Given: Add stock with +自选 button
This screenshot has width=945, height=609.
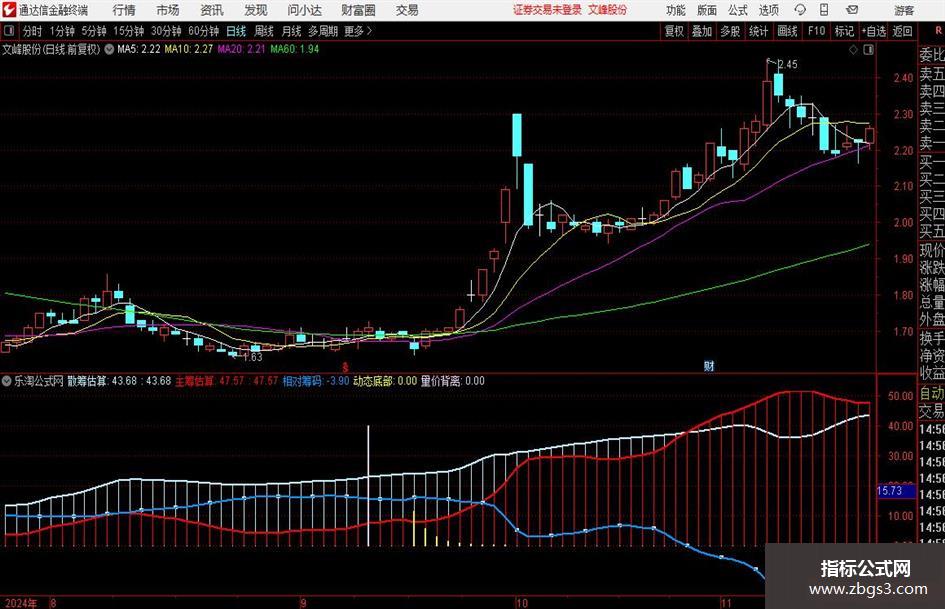Looking at the screenshot, I should 874,31.
